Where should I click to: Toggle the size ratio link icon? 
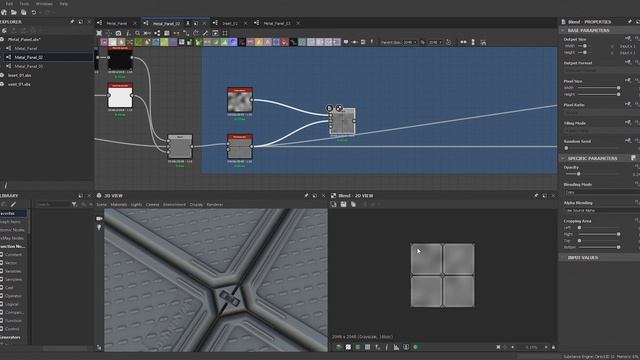(x=423, y=42)
